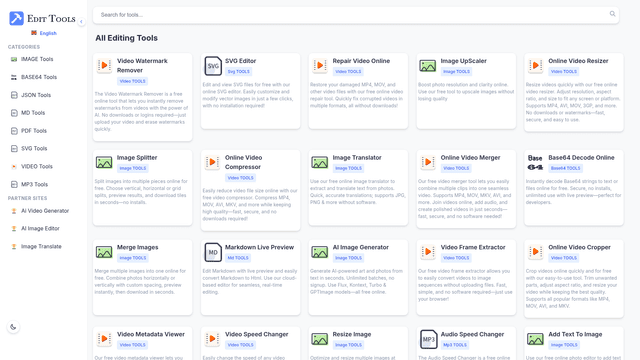Open the AI Image Generator title
The height and width of the screenshot is (360, 640).
tap(360, 247)
